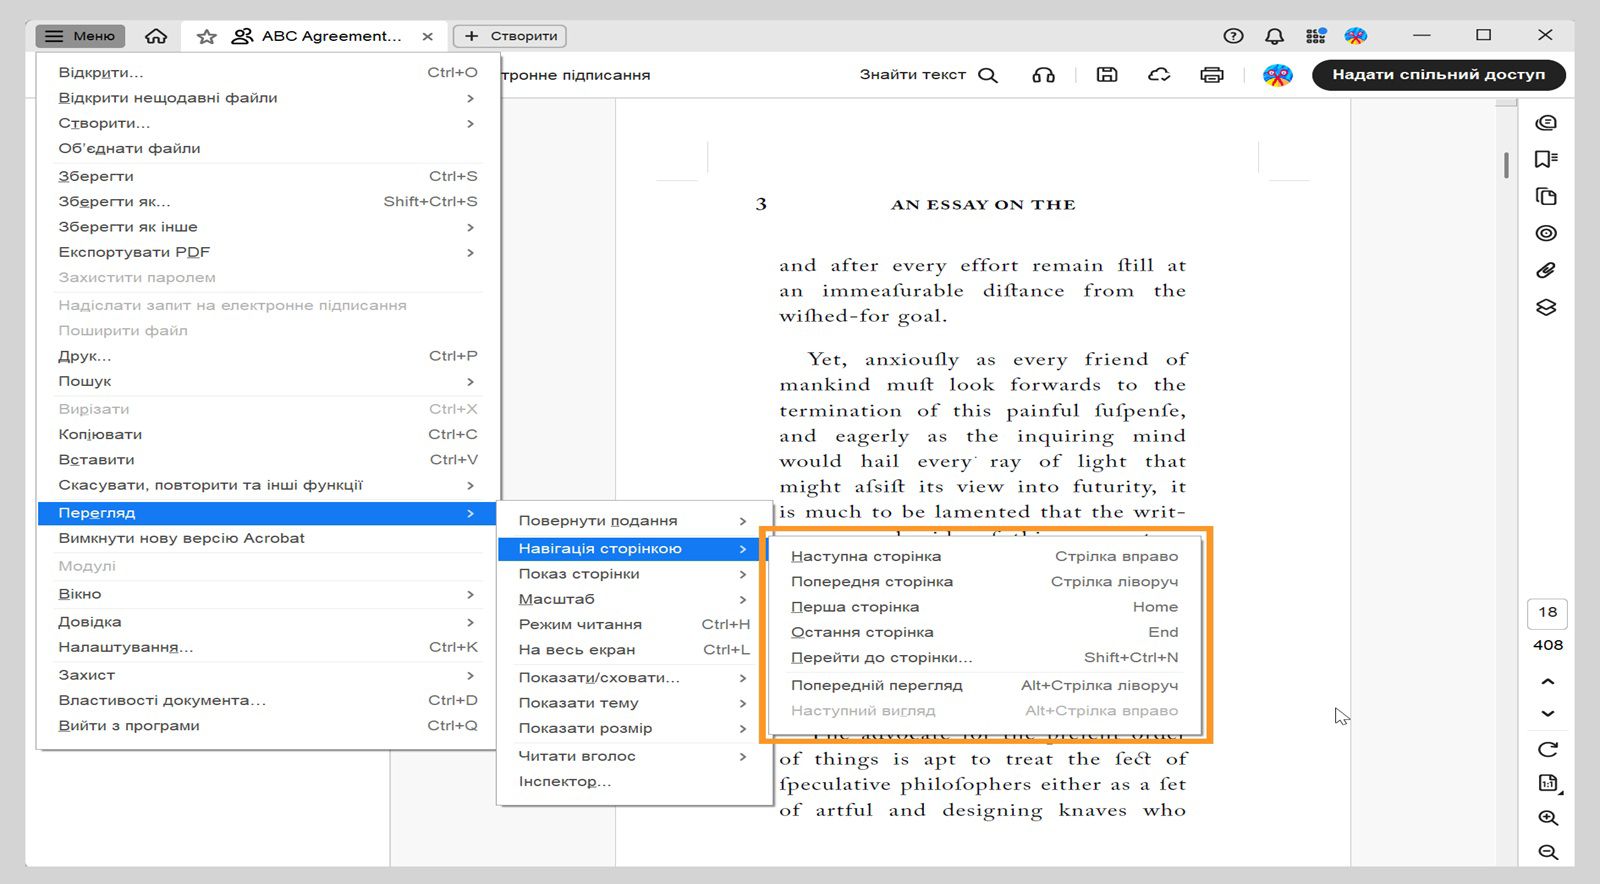Go to next page with the down chevron
Viewport: 1600px width, 884px height.
click(x=1548, y=714)
